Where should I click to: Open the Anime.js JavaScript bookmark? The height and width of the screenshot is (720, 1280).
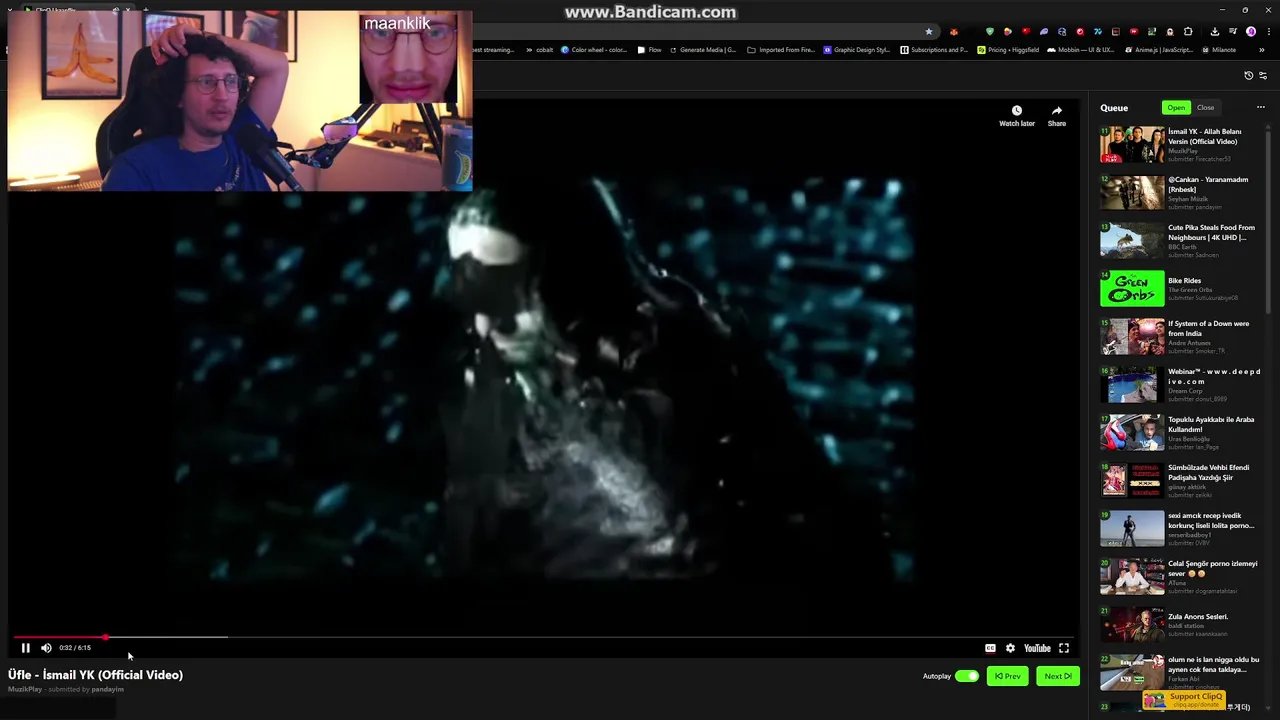tap(1158, 50)
